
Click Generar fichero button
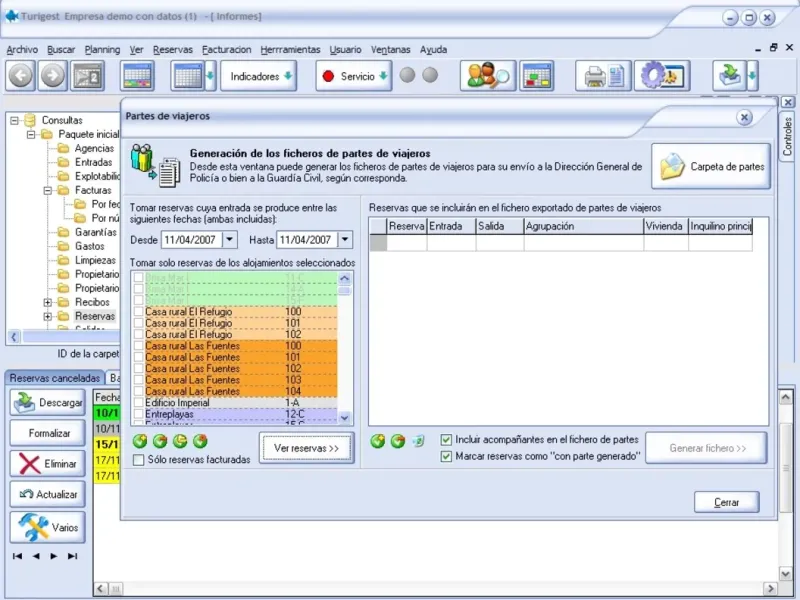click(707, 448)
